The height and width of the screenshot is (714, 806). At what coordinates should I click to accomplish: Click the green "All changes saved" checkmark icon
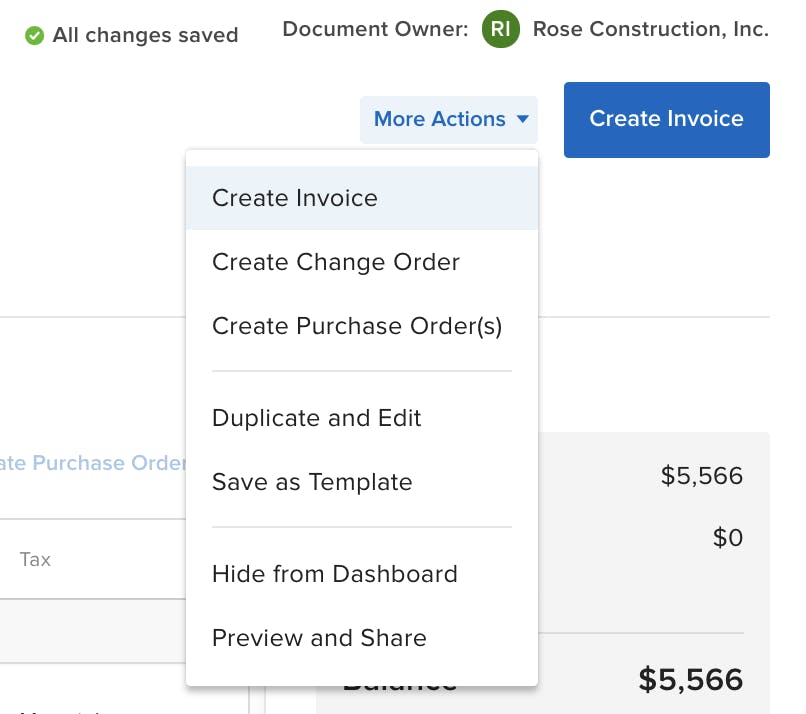tap(36, 36)
